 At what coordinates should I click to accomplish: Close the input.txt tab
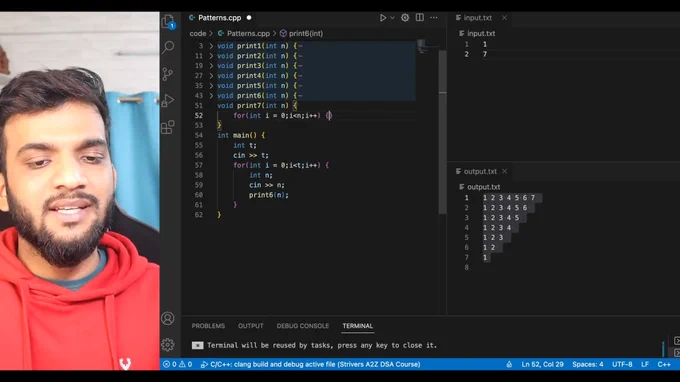(504, 18)
